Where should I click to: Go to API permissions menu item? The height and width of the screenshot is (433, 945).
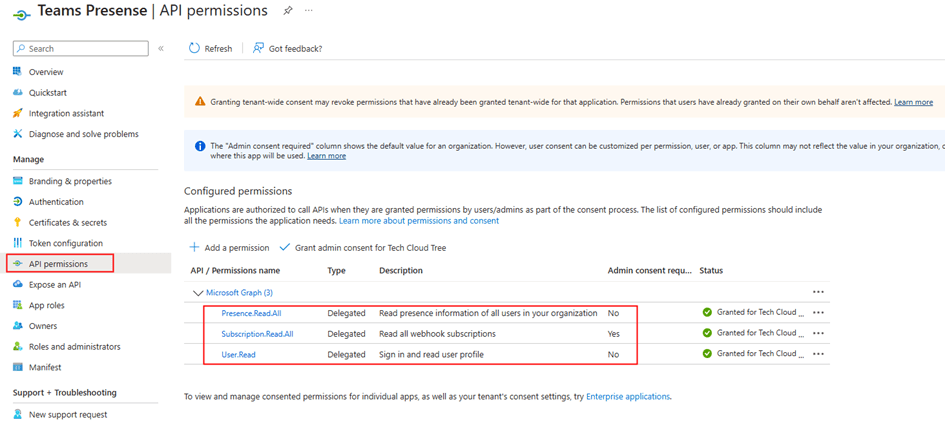pos(58,264)
